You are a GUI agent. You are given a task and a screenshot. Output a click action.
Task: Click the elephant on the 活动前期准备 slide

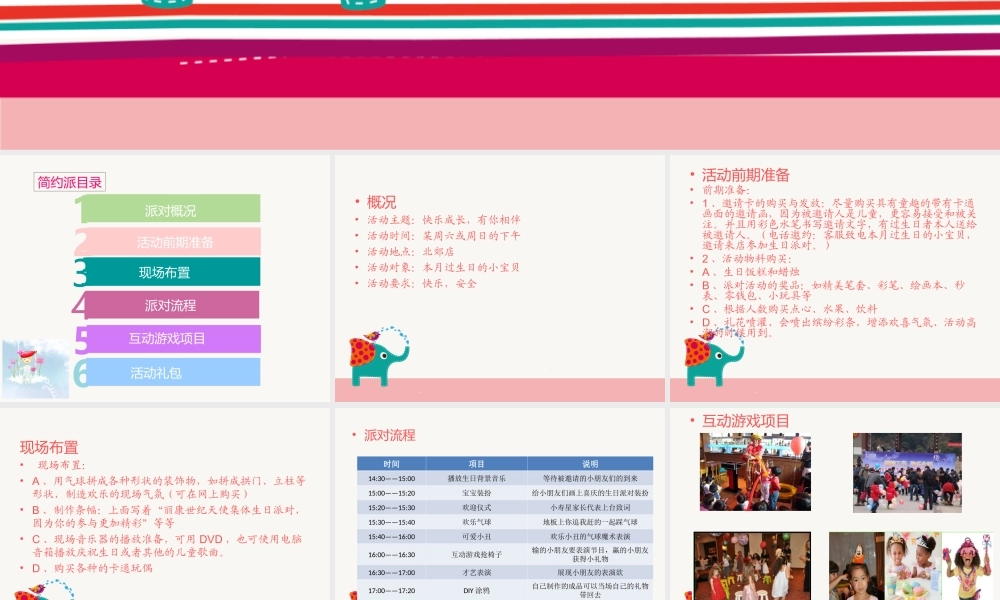pos(714,356)
